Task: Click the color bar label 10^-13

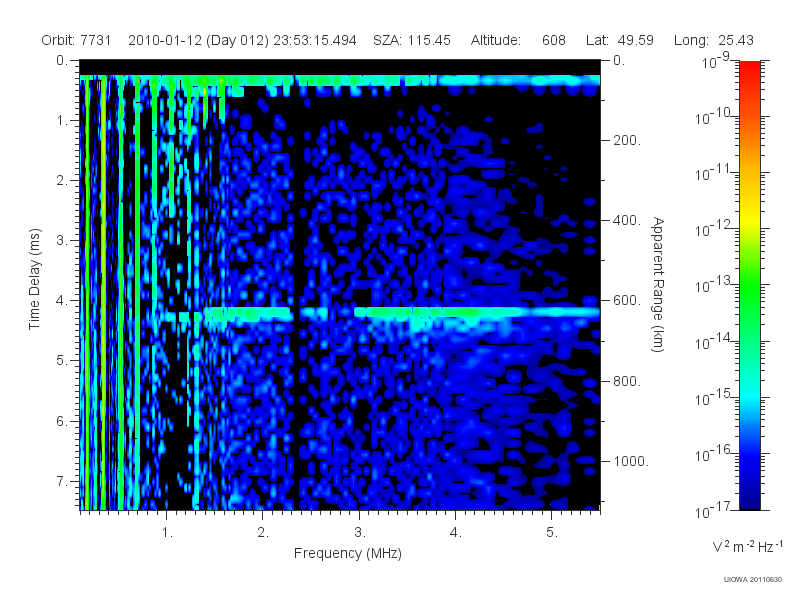Action: point(713,286)
